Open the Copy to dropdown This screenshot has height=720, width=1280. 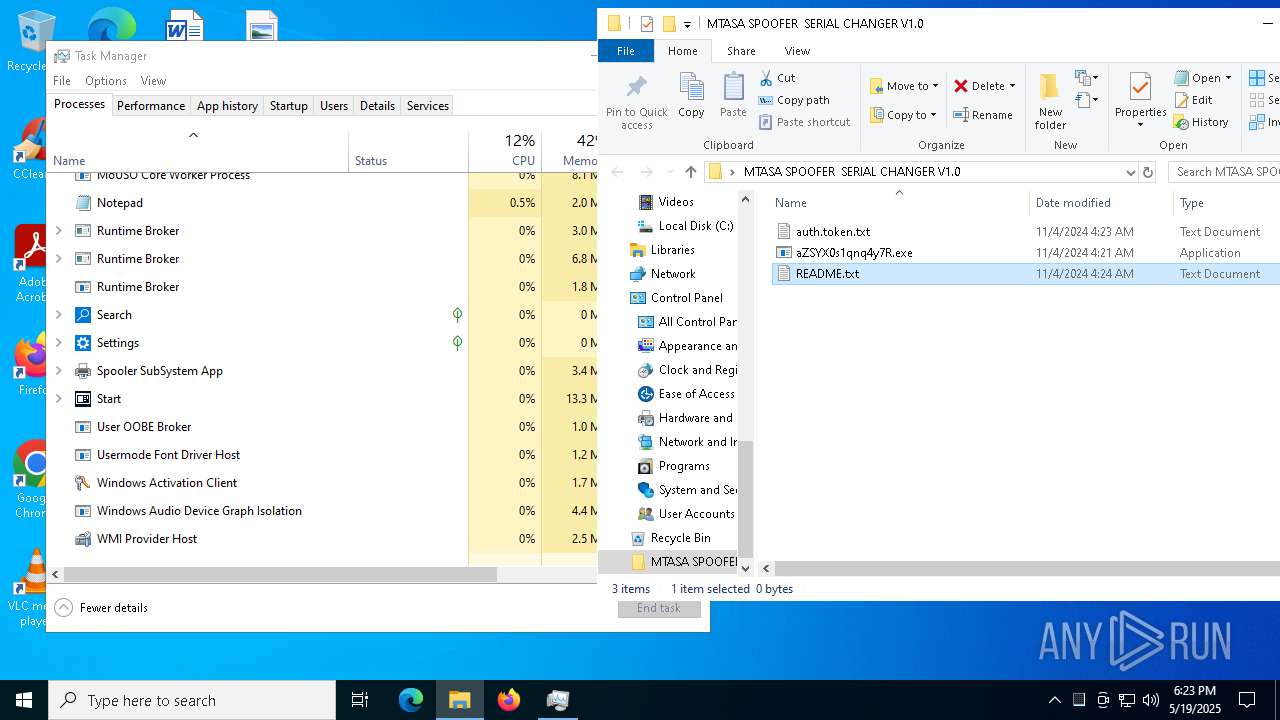click(903, 115)
